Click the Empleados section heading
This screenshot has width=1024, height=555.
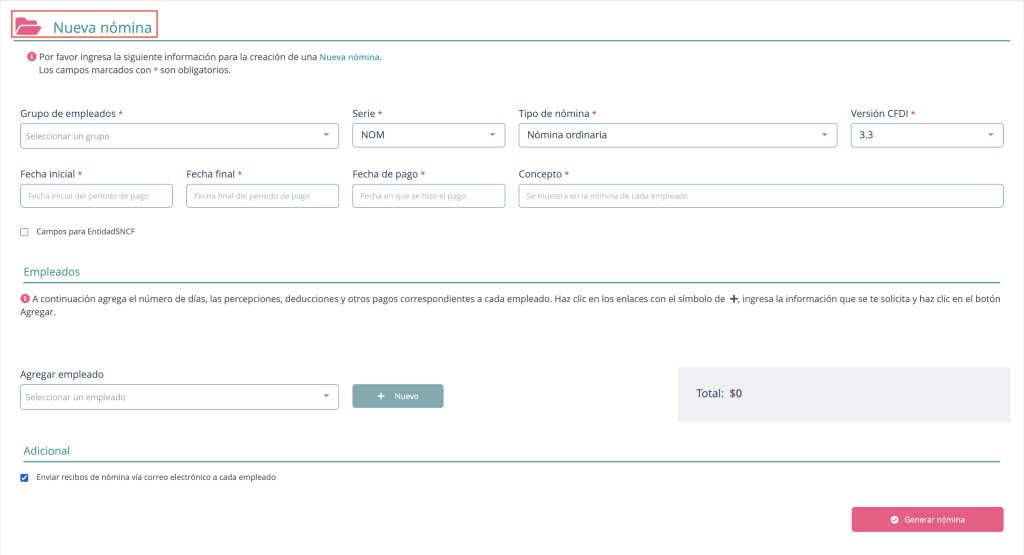tap(52, 272)
